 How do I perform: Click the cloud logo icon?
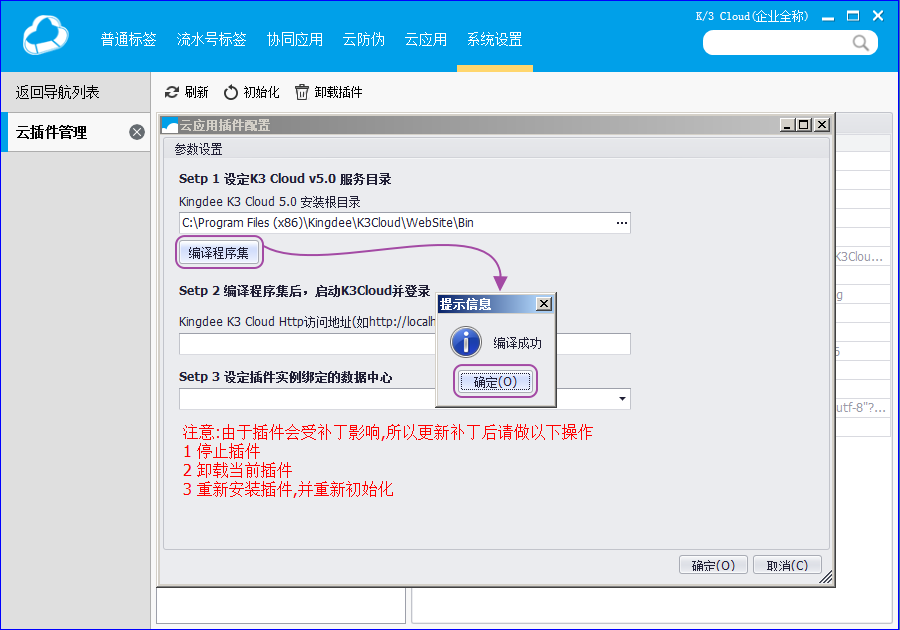[x=45, y=36]
